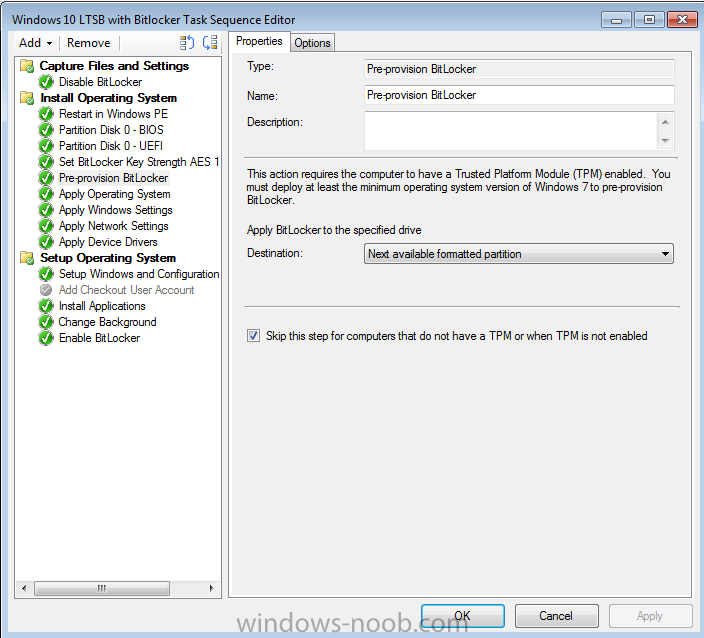Open the Destination dropdown list
The image size is (704, 638).
point(519,254)
